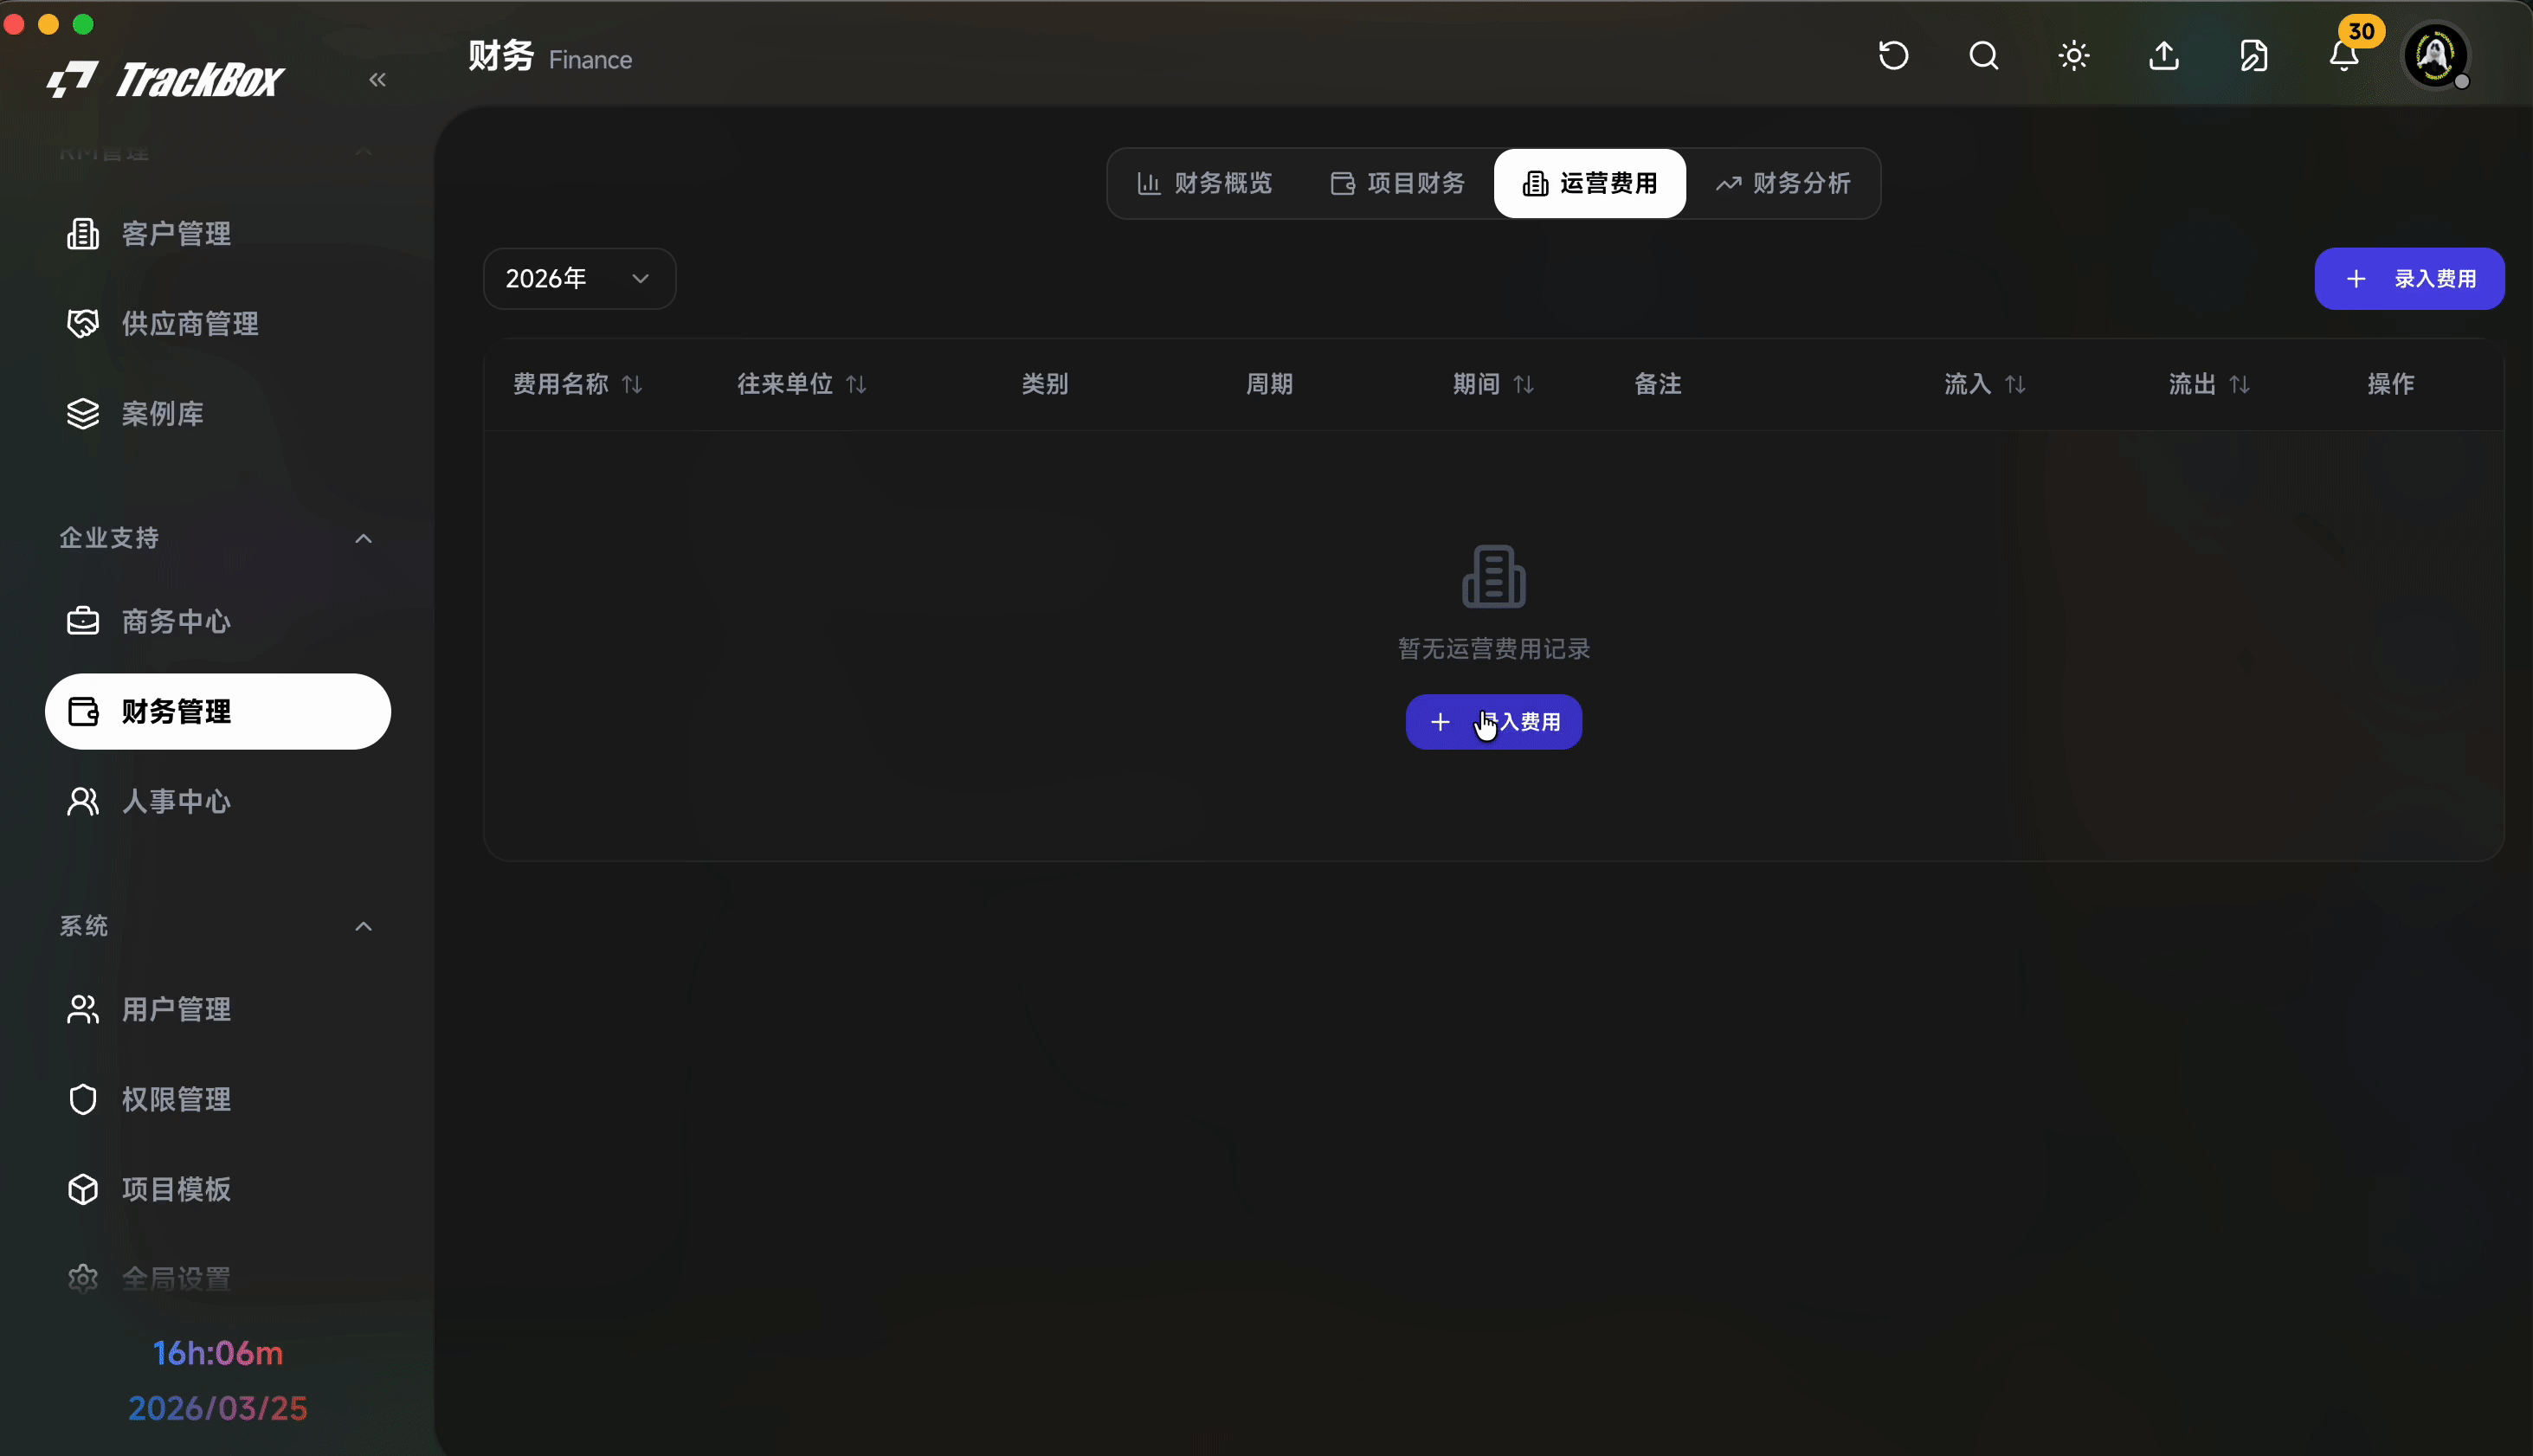This screenshot has height=1456, width=2533.
Task: Click the 系统 section label
Action: coord(84,927)
